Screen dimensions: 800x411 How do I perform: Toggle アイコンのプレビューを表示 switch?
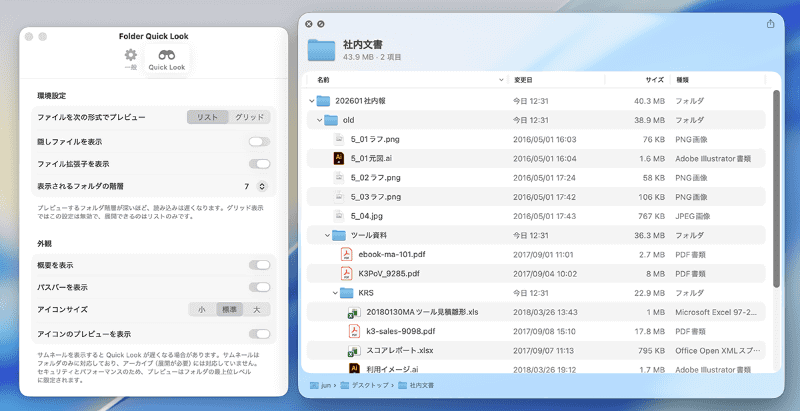259,334
